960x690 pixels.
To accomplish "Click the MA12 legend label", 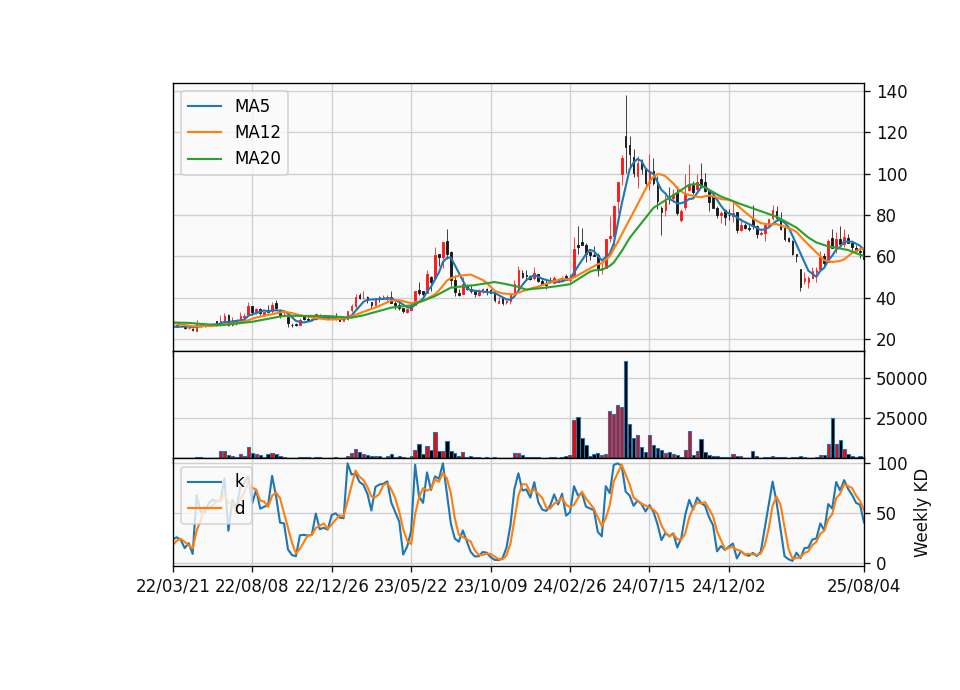I will pos(257,132).
